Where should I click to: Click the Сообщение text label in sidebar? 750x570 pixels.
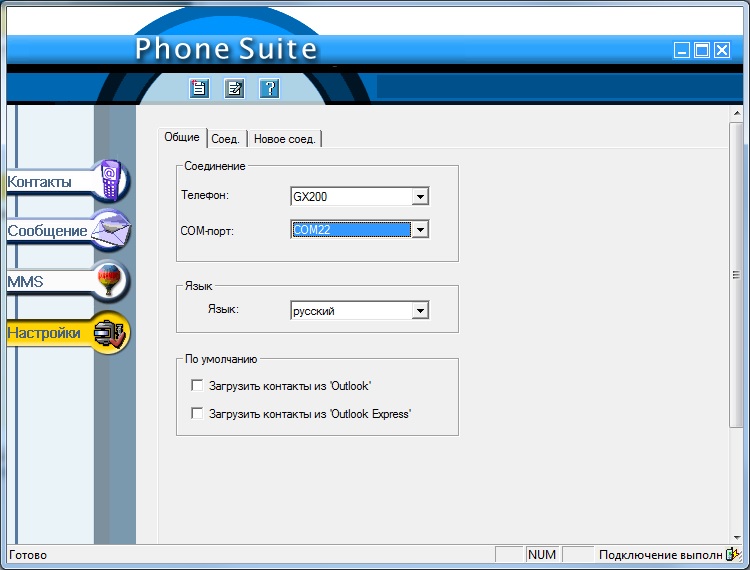[x=47, y=231]
